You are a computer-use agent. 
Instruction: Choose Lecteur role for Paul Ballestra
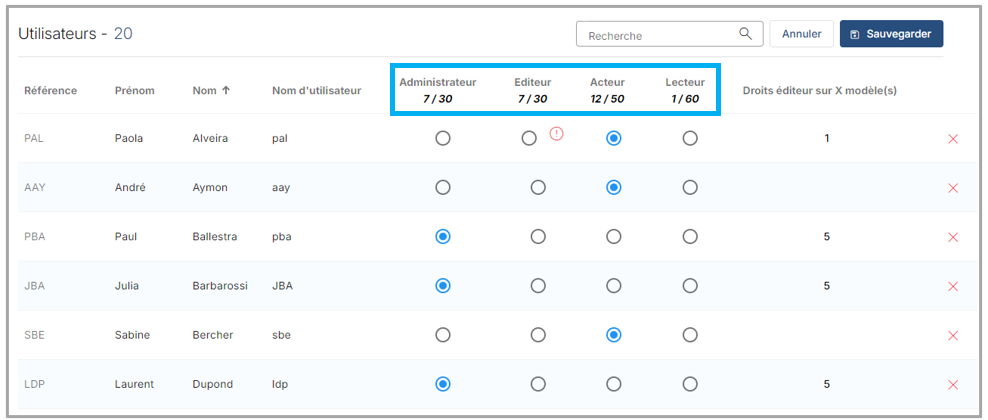click(x=690, y=237)
